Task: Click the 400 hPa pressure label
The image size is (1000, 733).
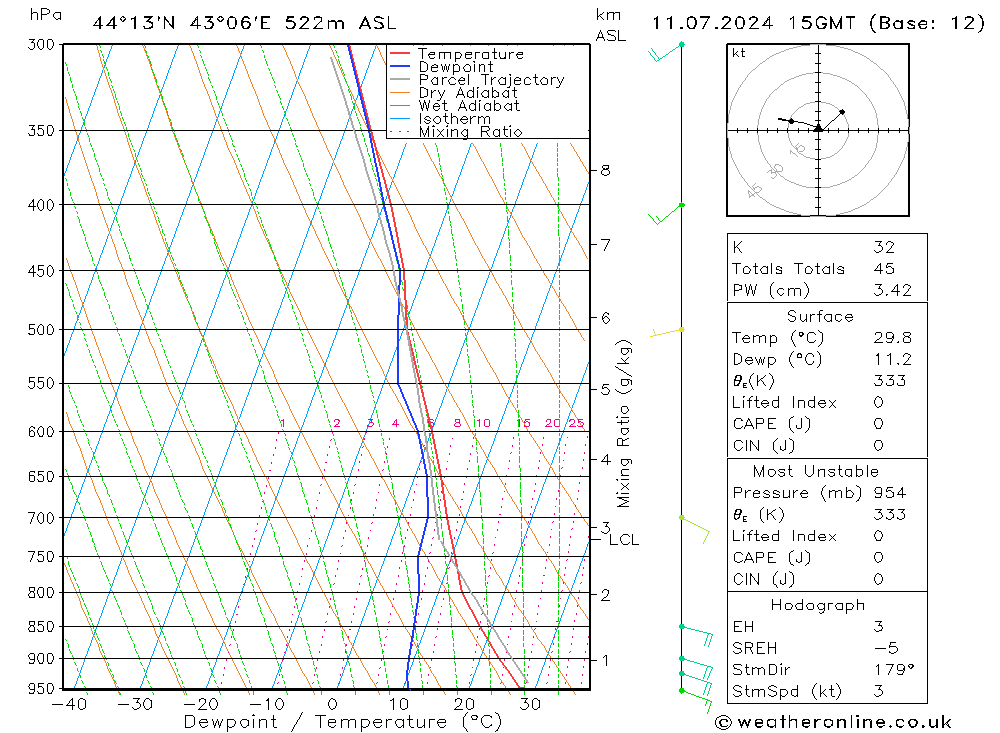Action: [41, 205]
